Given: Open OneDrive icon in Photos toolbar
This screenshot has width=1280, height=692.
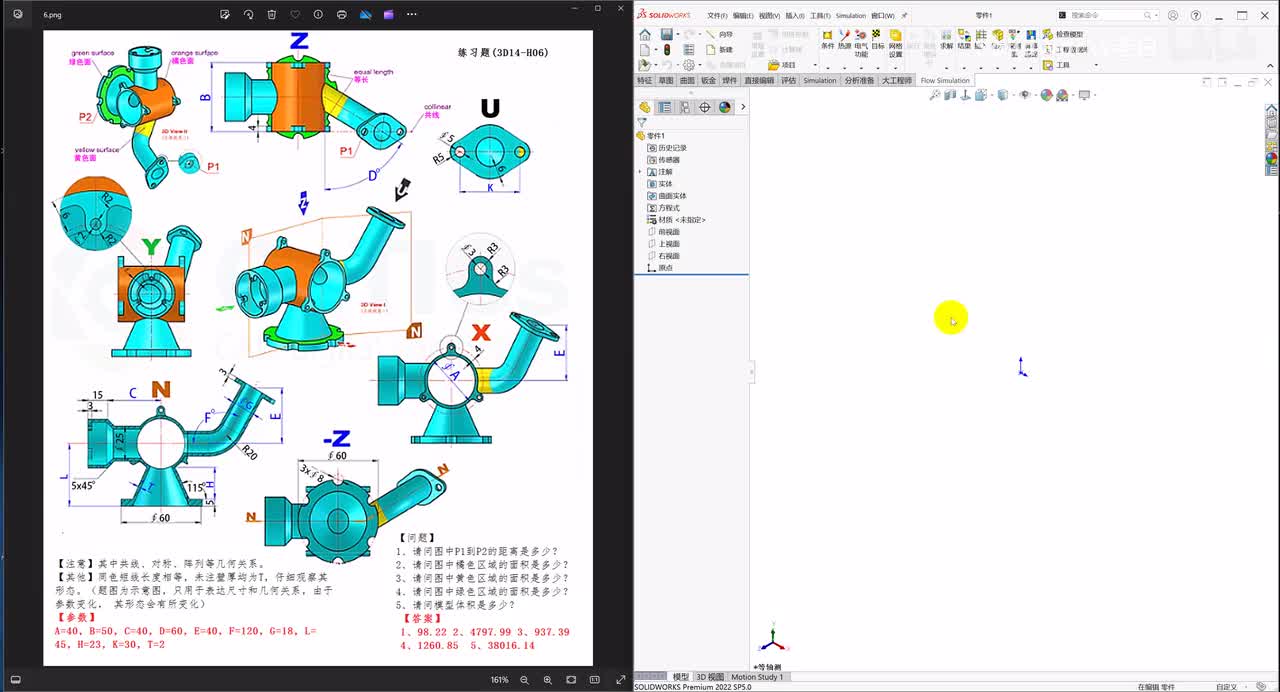Looking at the screenshot, I should click(365, 15).
